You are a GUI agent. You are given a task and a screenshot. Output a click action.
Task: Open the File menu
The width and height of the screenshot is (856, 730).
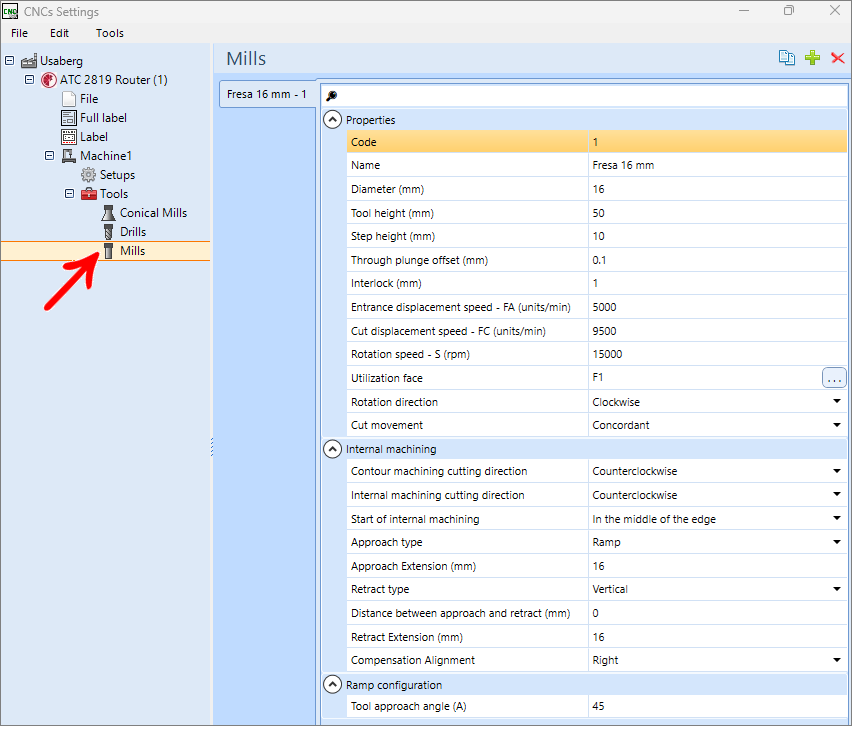20,33
